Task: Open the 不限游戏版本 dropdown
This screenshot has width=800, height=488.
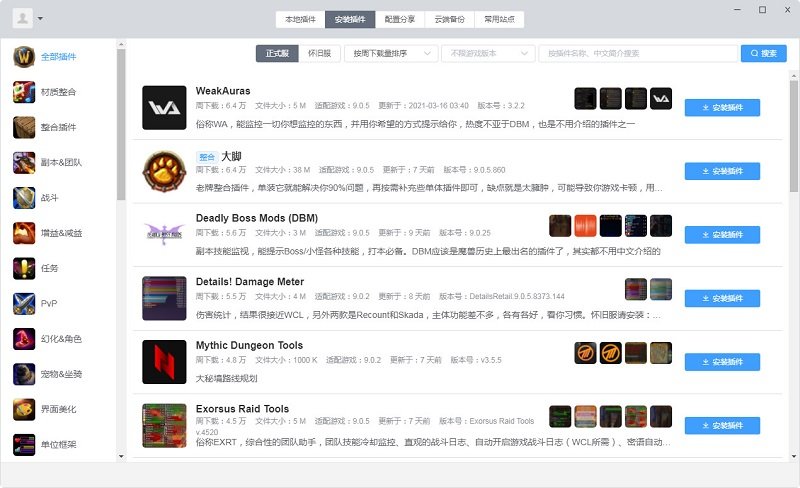Action: [x=488, y=53]
